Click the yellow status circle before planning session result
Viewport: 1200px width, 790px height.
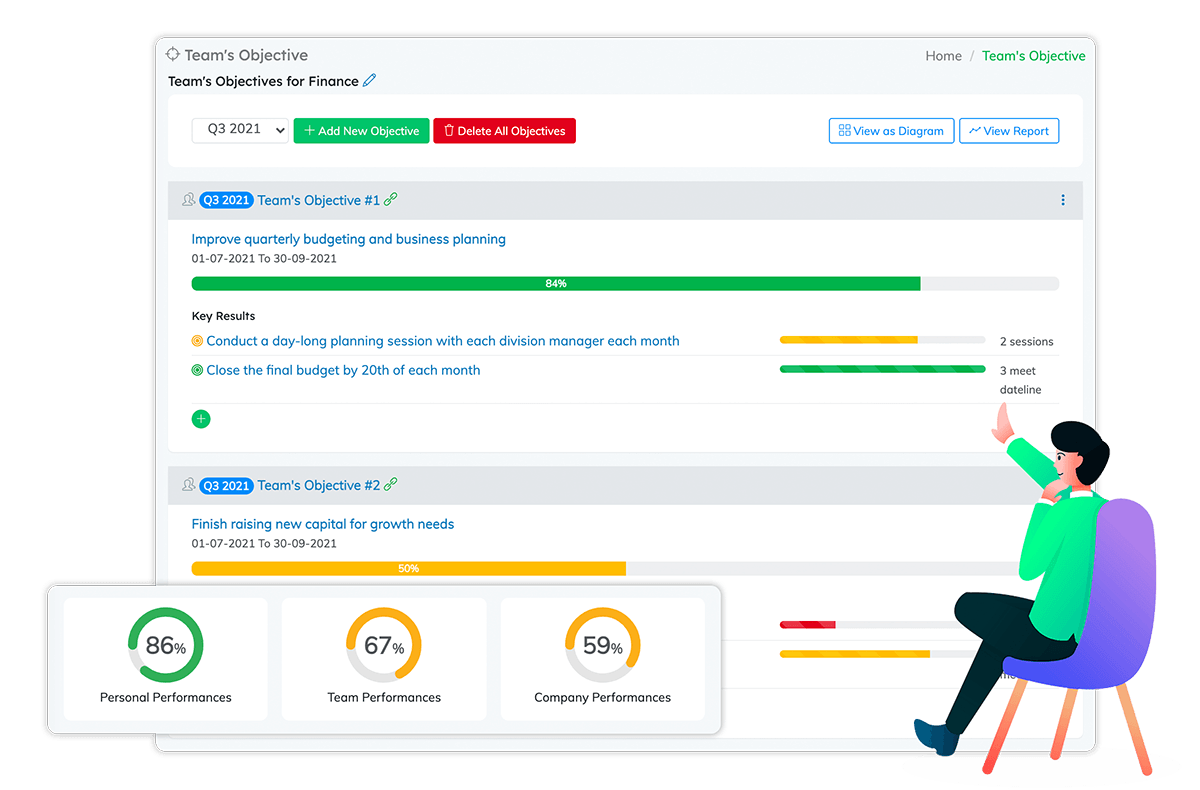(x=197, y=340)
